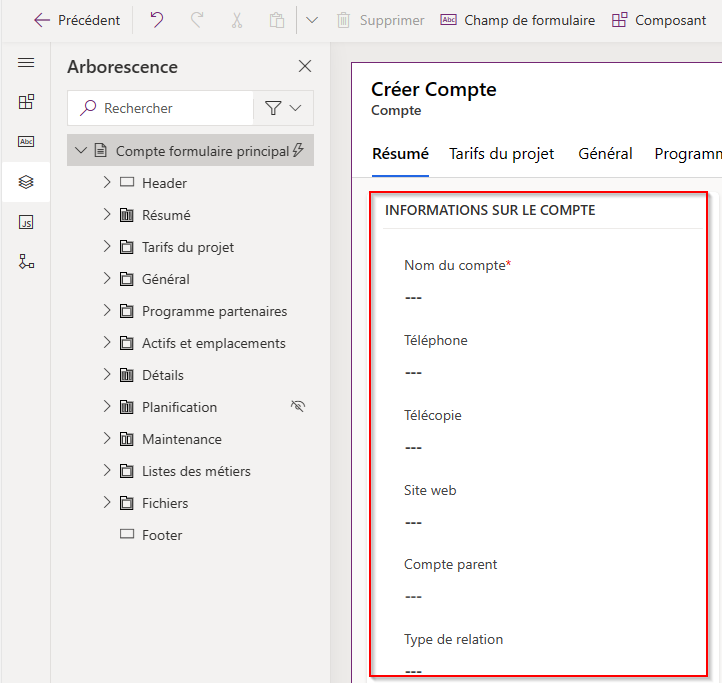The width and height of the screenshot is (722, 683).
Task: Click the Composant toolbar button
Action: coord(659,20)
